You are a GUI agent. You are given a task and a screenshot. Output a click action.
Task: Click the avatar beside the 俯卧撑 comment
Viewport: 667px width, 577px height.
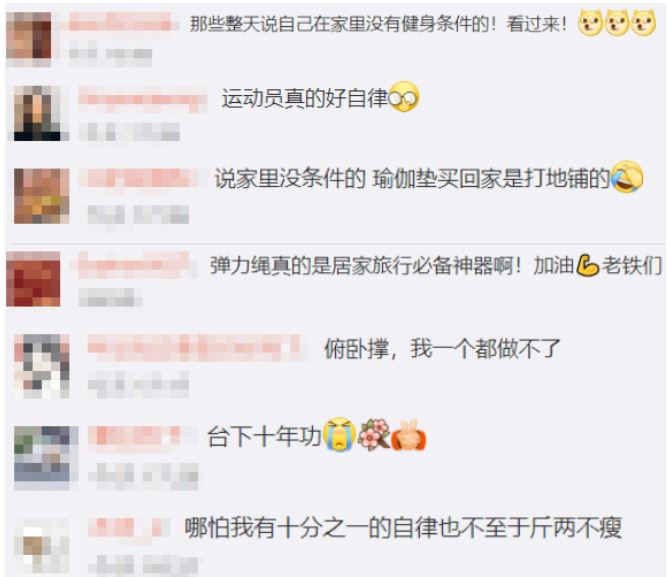[x=42, y=366]
